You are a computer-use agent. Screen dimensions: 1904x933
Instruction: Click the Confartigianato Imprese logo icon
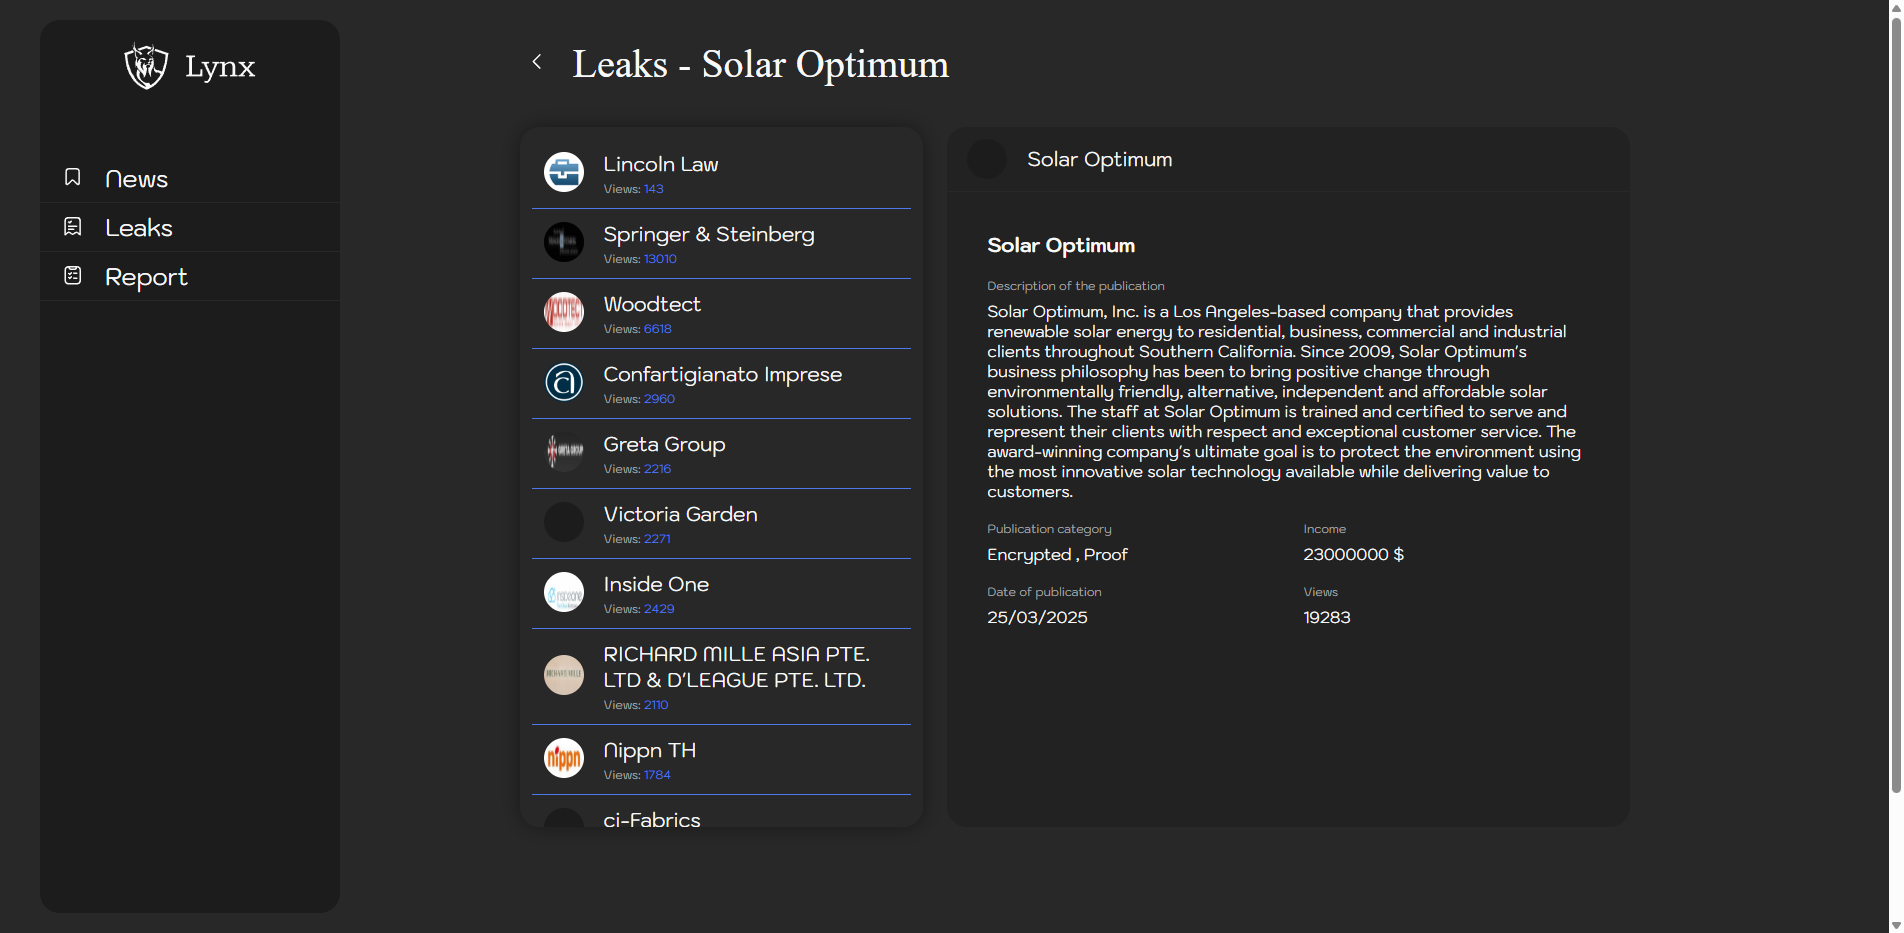pos(564,382)
